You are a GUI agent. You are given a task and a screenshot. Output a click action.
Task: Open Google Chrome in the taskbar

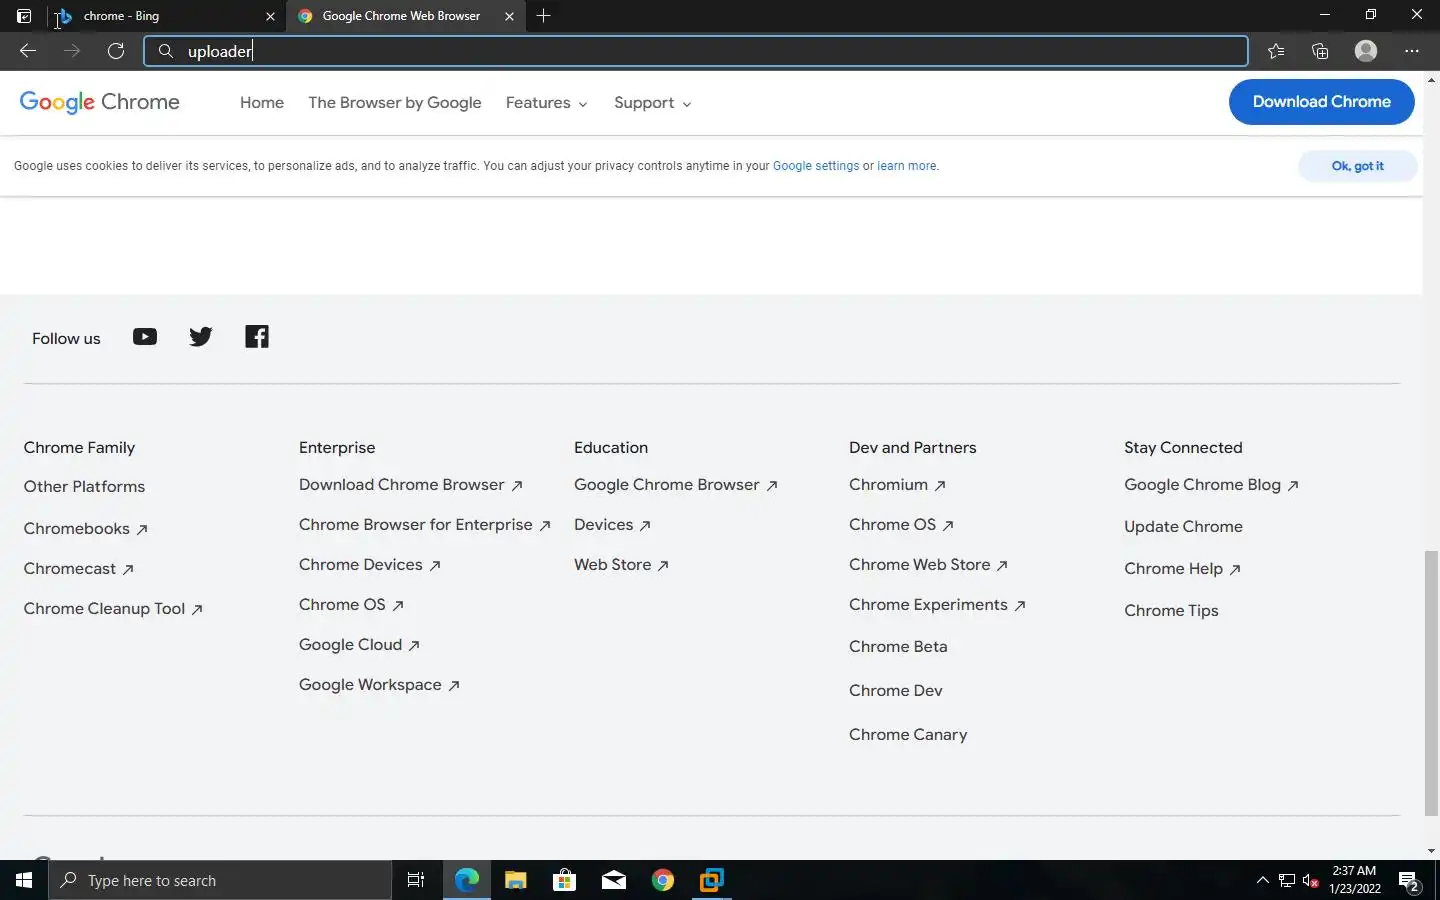[663, 880]
